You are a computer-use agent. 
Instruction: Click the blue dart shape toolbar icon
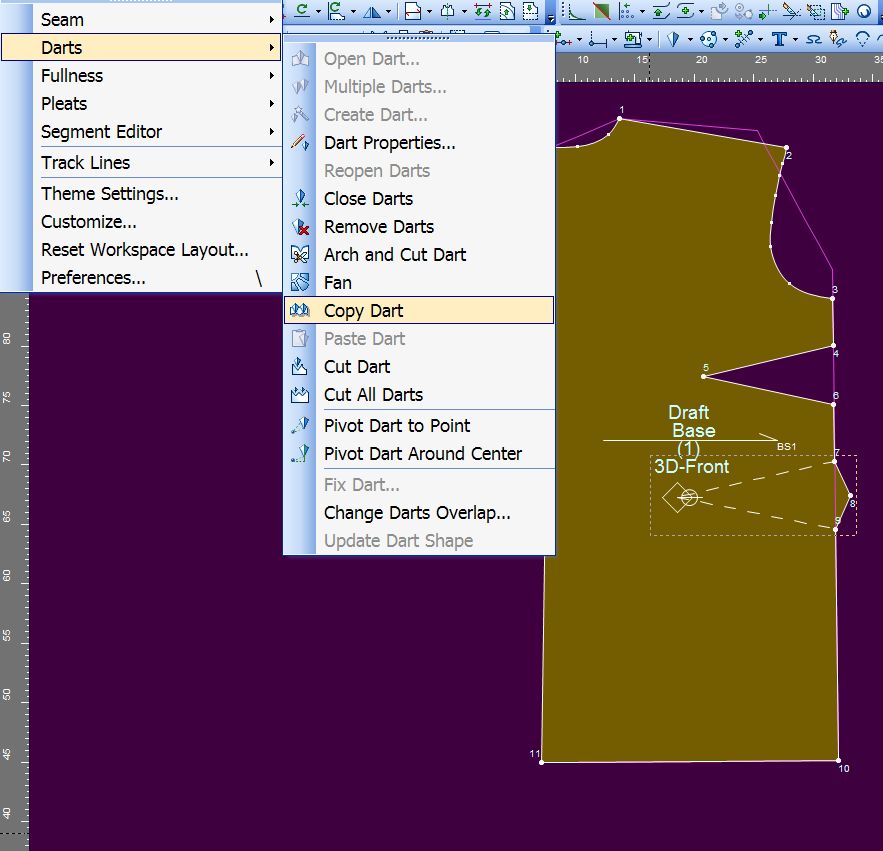[x=673, y=39]
